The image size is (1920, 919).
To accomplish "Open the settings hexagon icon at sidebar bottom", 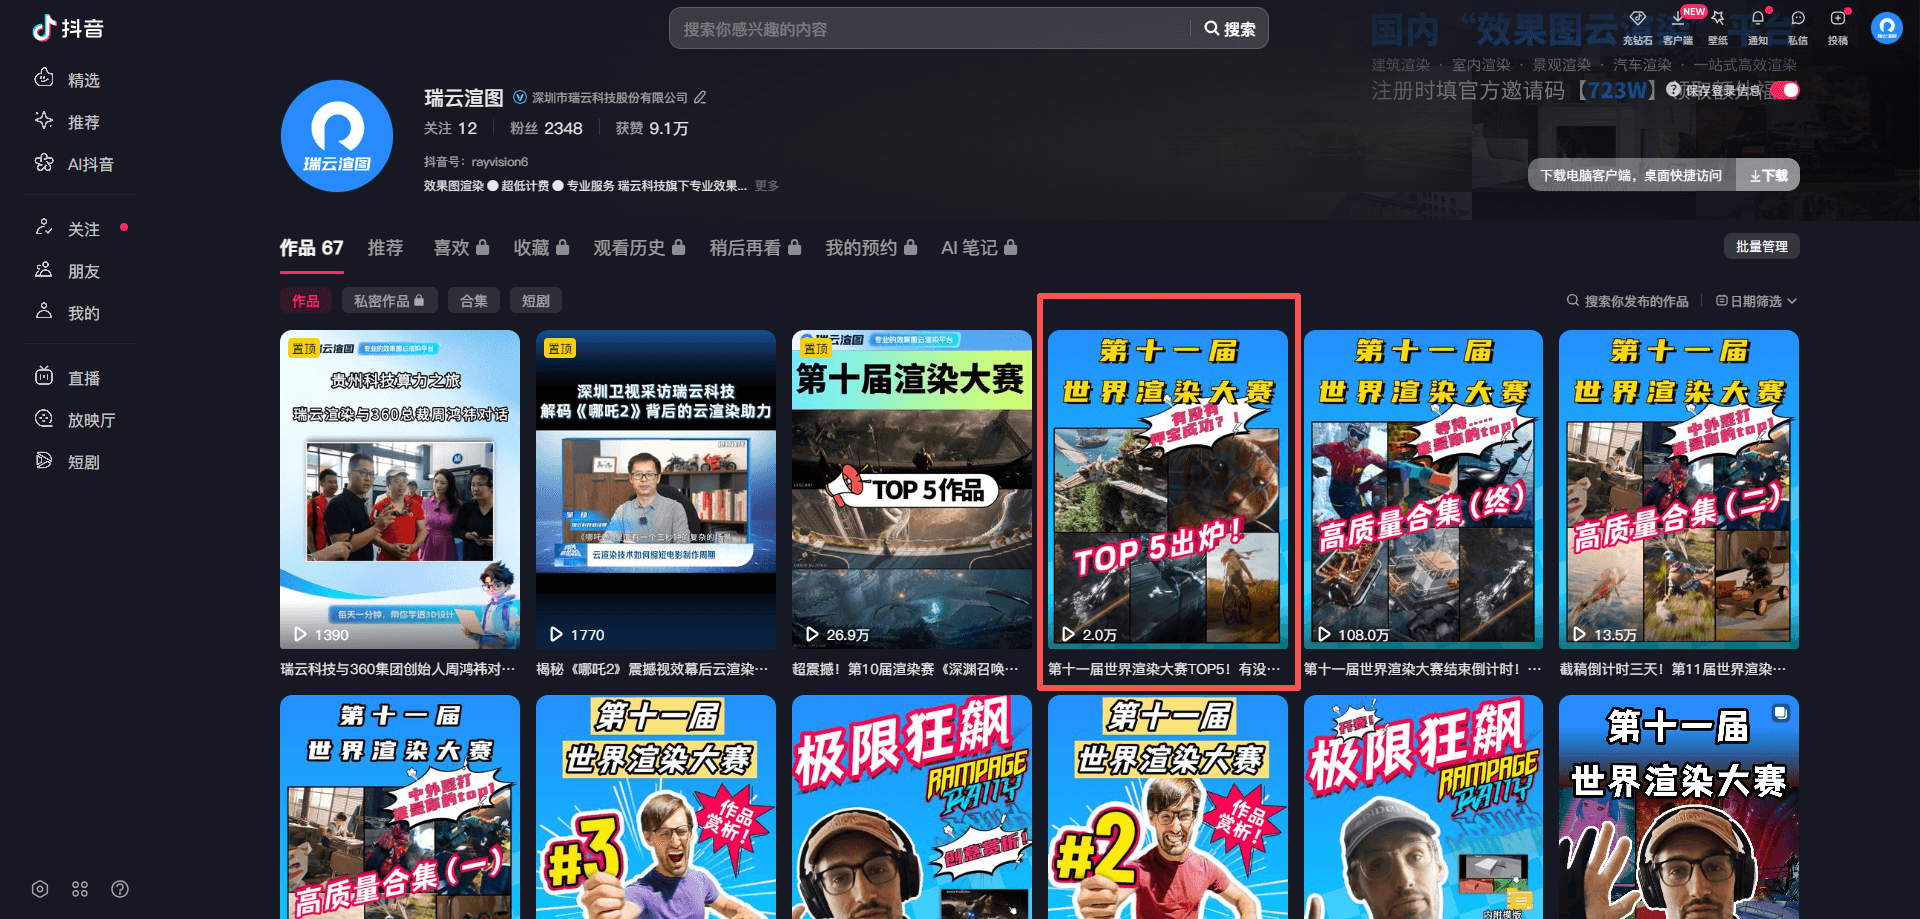I will [40, 889].
